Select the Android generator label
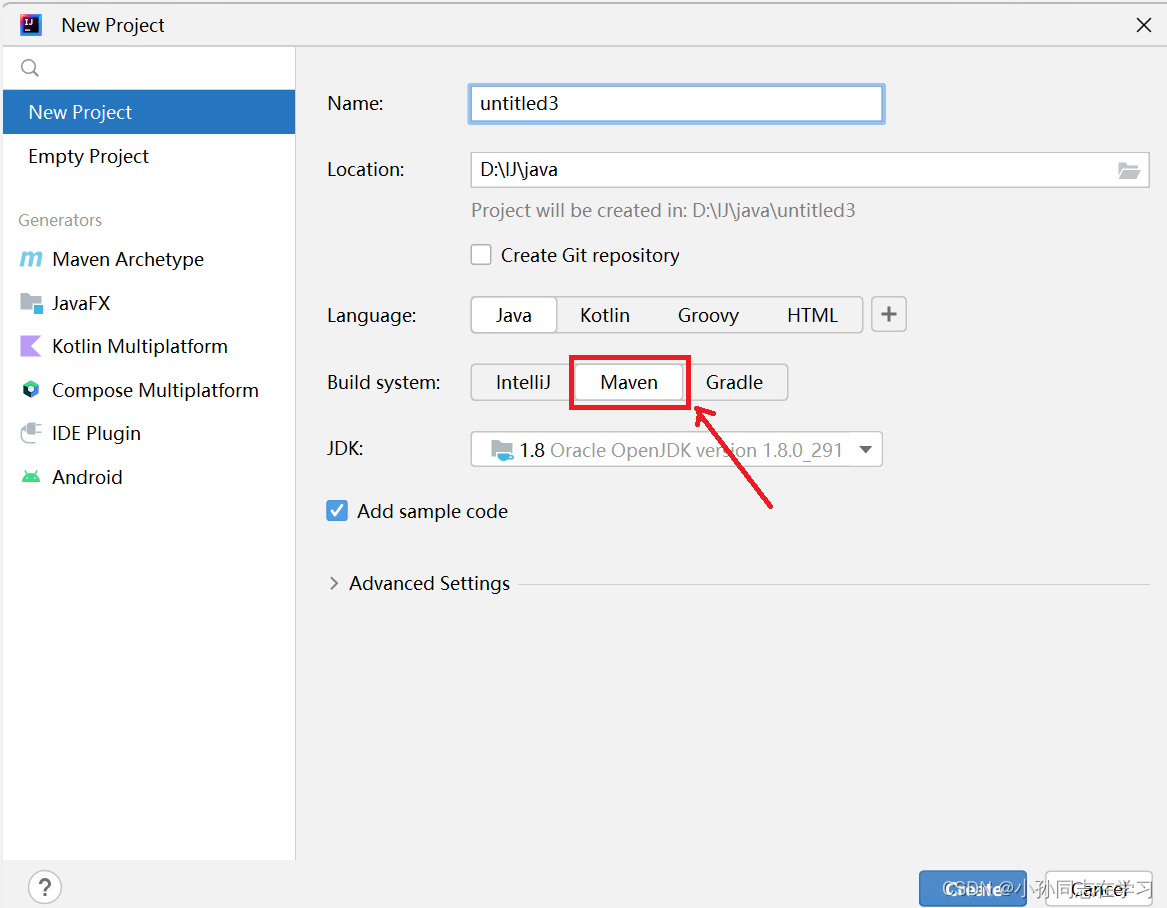The image size is (1167, 908). pos(87,477)
